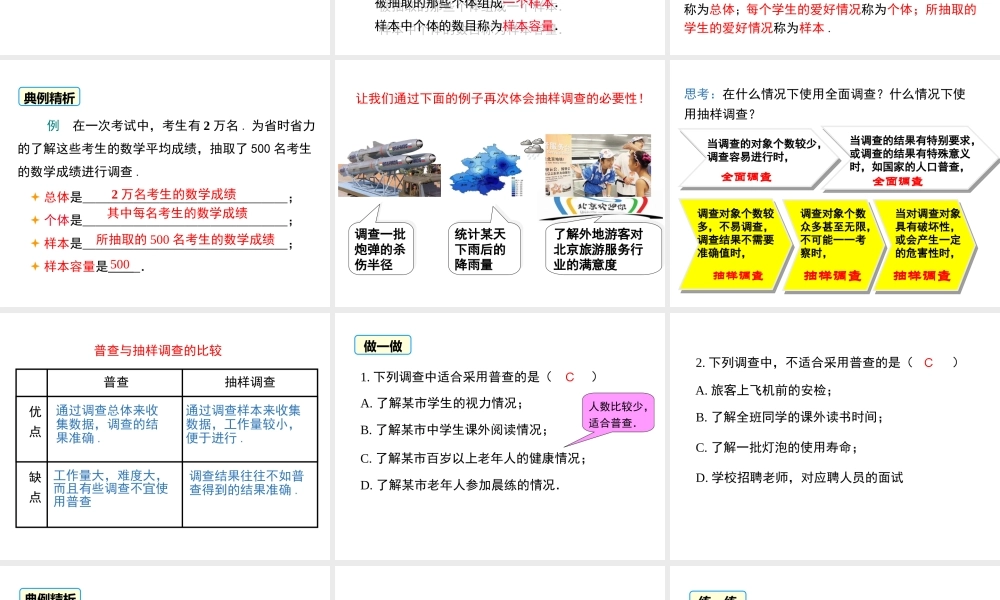This screenshot has width=1000, height=600.
Task: Select the 了解外地游客对北京旅游服务行业的满意度 callout
Action: point(603,249)
